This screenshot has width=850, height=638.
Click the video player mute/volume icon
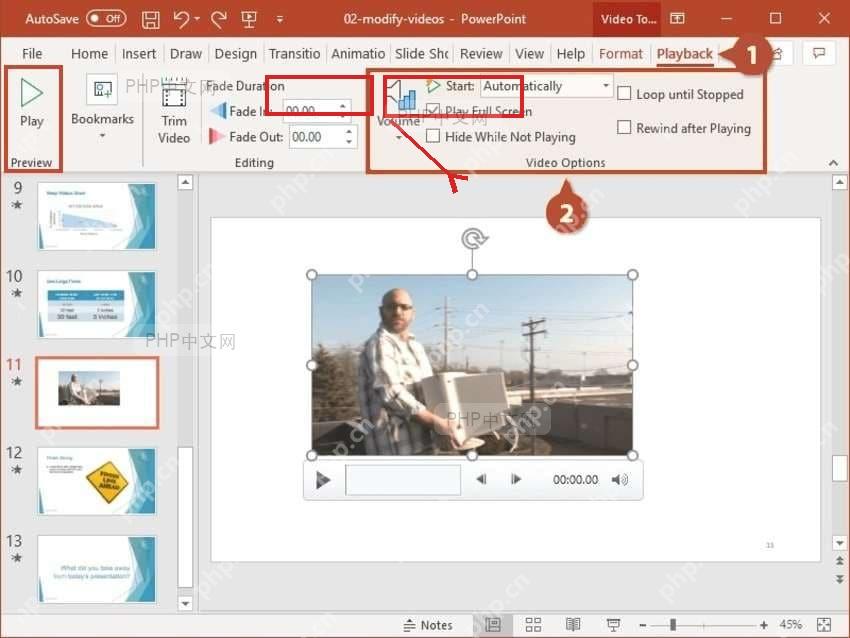[619, 480]
